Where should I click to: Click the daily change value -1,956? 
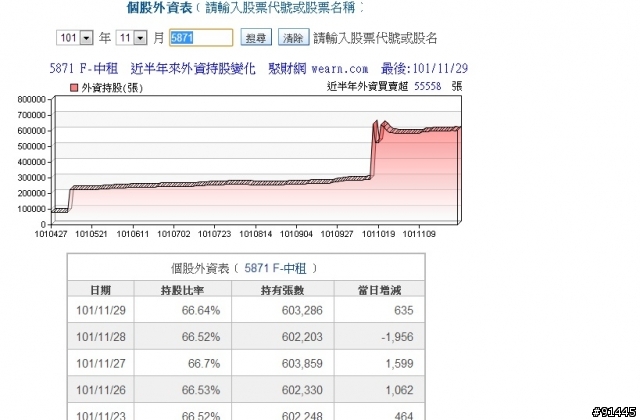[397, 337]
